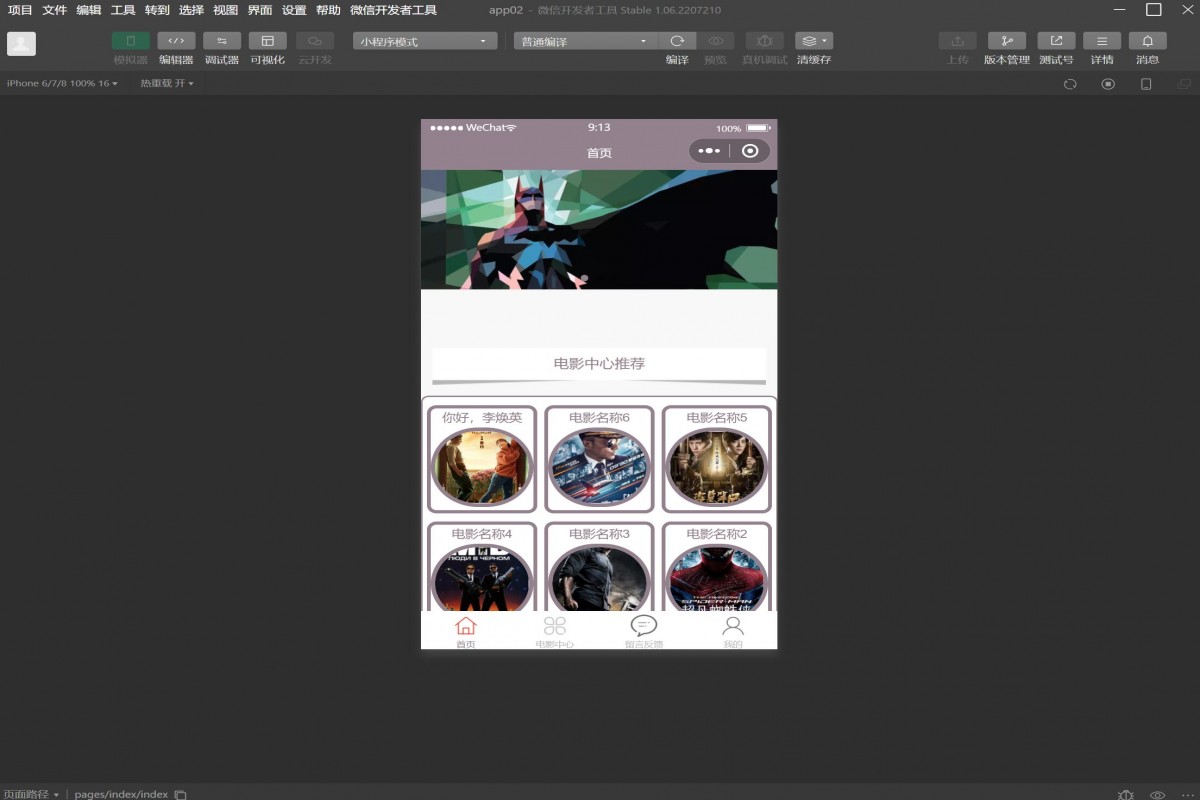Image resolution: width=1200 pixels, height=800 pixels.
Task: Open the 设置 menu
Action: (294, 10)
